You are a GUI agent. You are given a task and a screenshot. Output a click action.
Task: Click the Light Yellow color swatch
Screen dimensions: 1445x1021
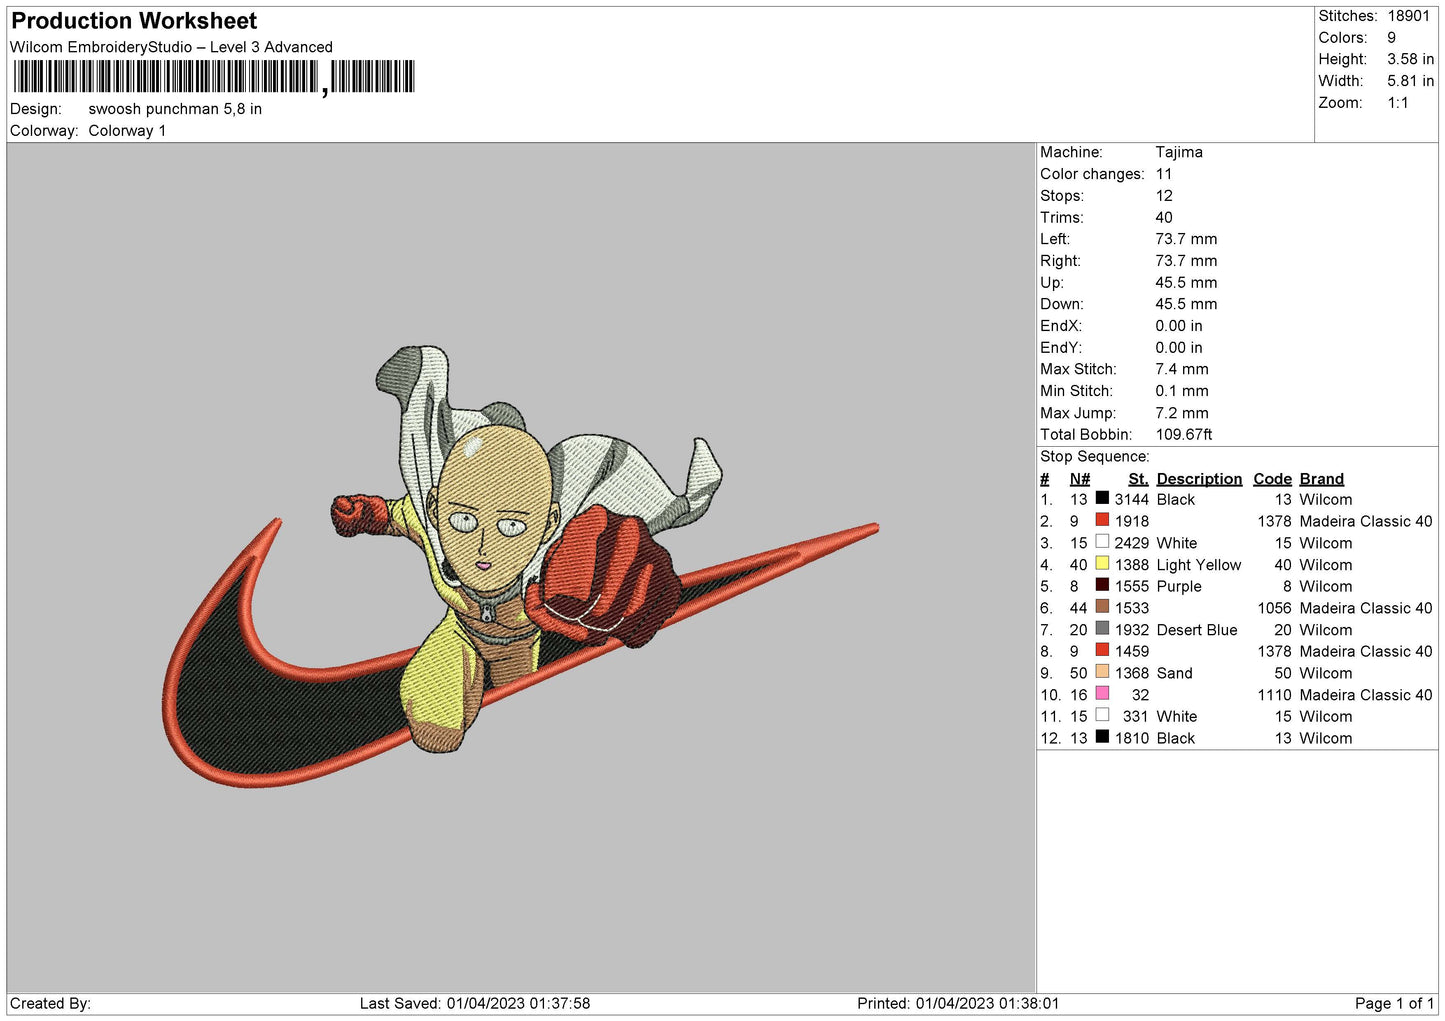(x=1102, y=564)
